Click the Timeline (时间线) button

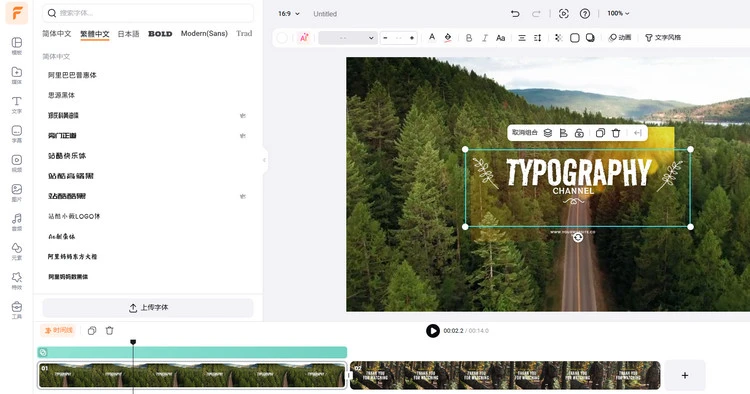click(x=58, y=330)
